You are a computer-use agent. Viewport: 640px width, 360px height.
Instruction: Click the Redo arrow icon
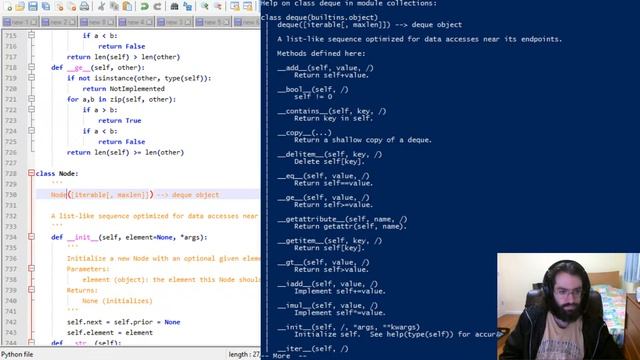click(157, 6)
